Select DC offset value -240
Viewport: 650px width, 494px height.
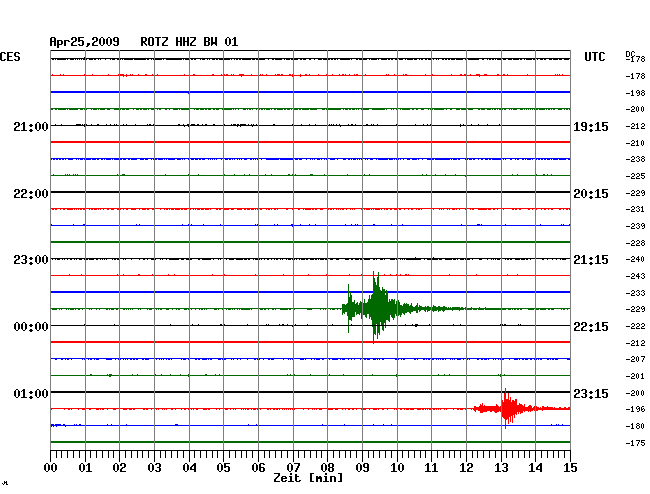coord(635,259)
